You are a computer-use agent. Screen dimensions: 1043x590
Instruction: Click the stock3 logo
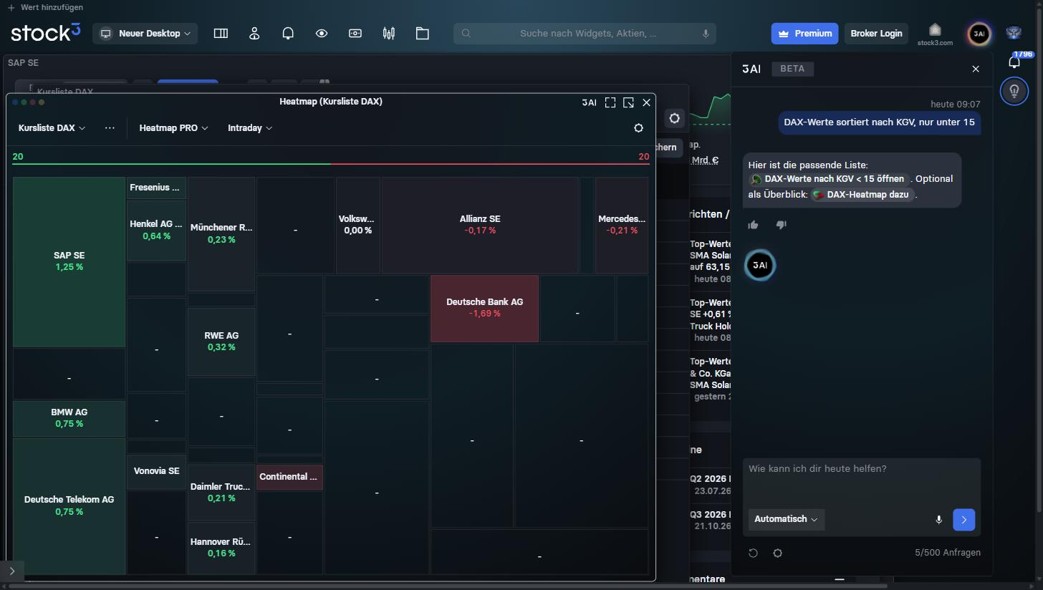pyautogui.click(x=45, y=33)
